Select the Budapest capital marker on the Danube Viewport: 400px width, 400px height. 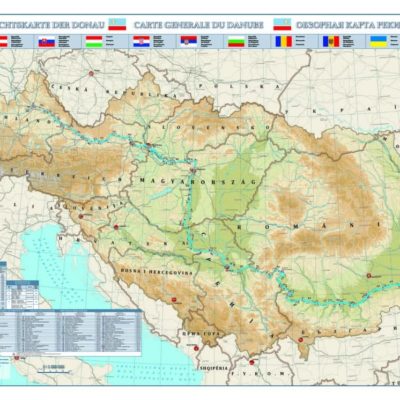tap(193, 170)
